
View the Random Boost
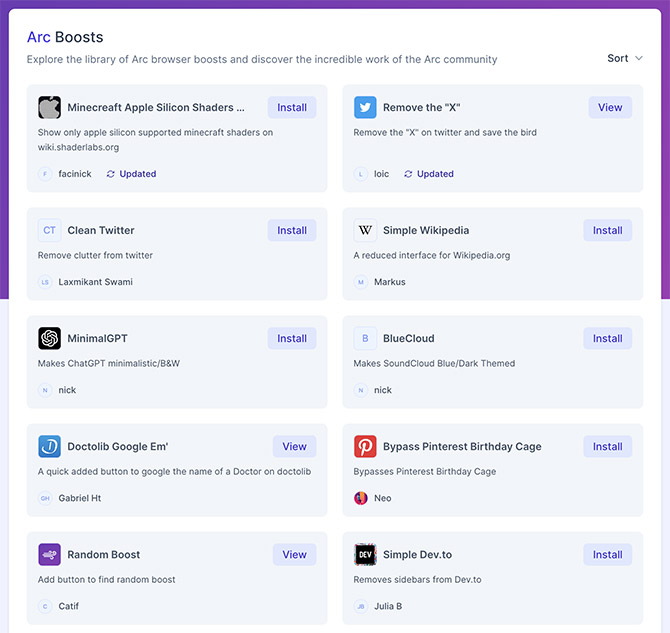(294, 555)
